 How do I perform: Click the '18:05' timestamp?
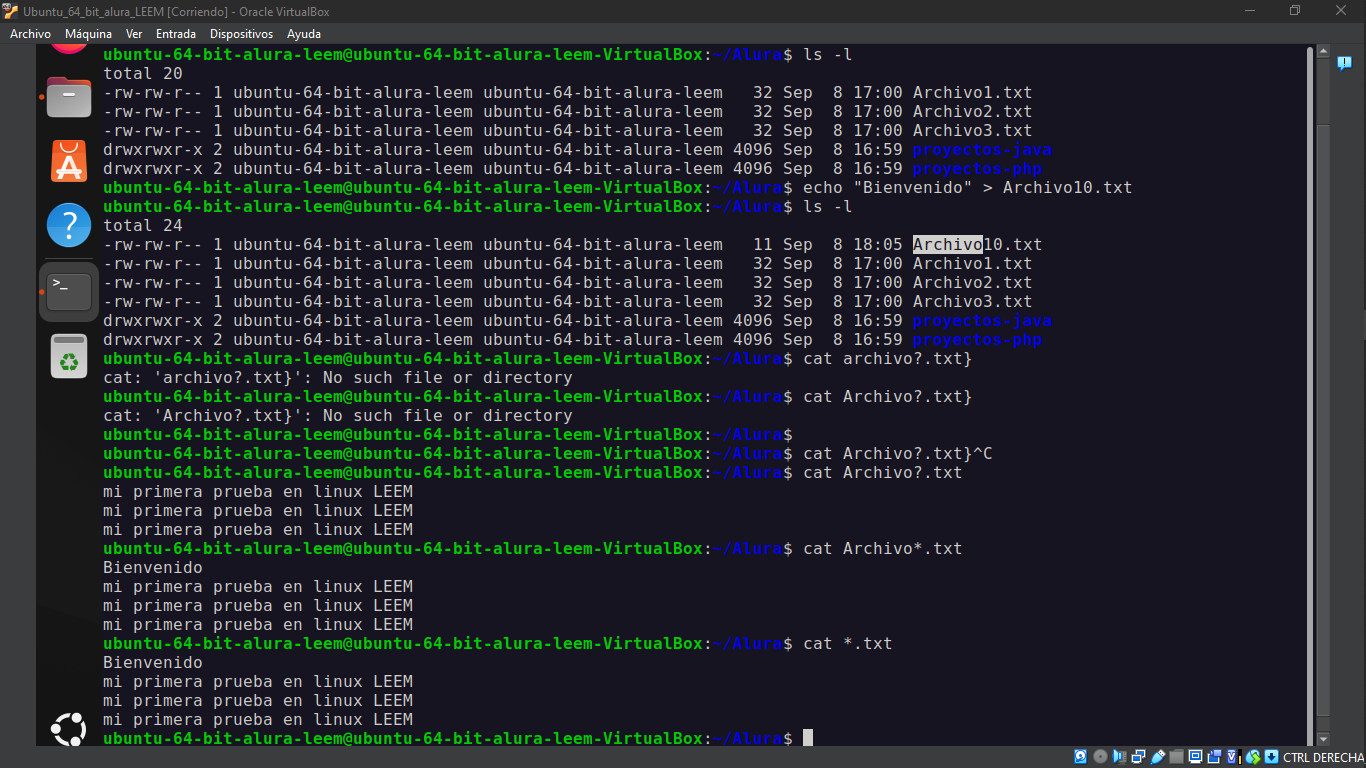878,244
